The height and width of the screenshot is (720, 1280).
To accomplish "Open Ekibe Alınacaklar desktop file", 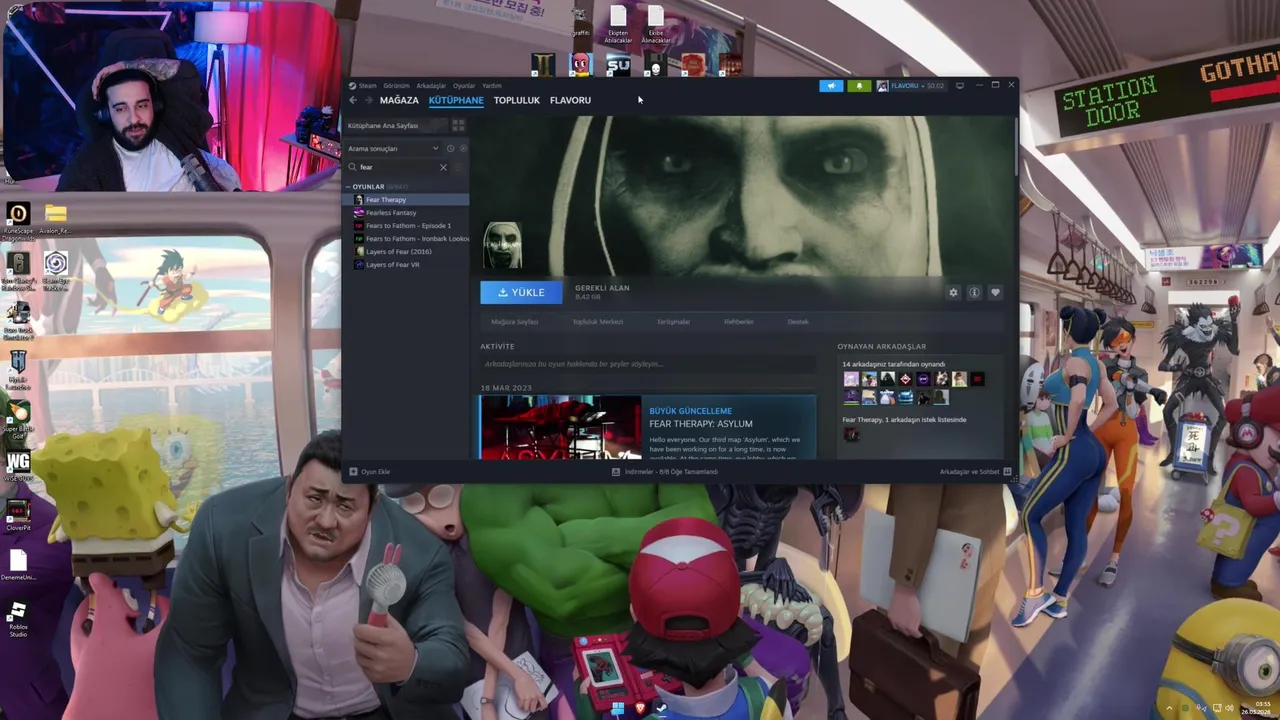I will coord(655,24).
